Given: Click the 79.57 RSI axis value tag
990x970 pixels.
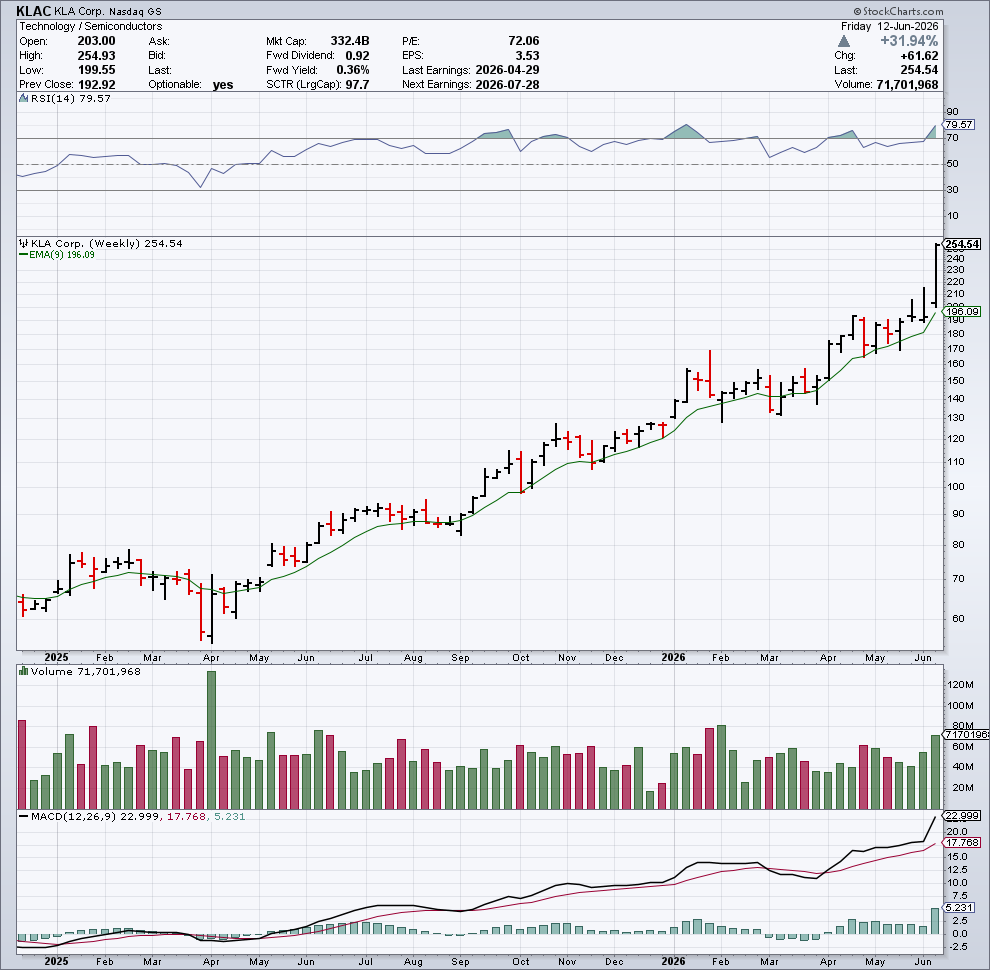Looking at the screenshot, I should click(958, 125).
